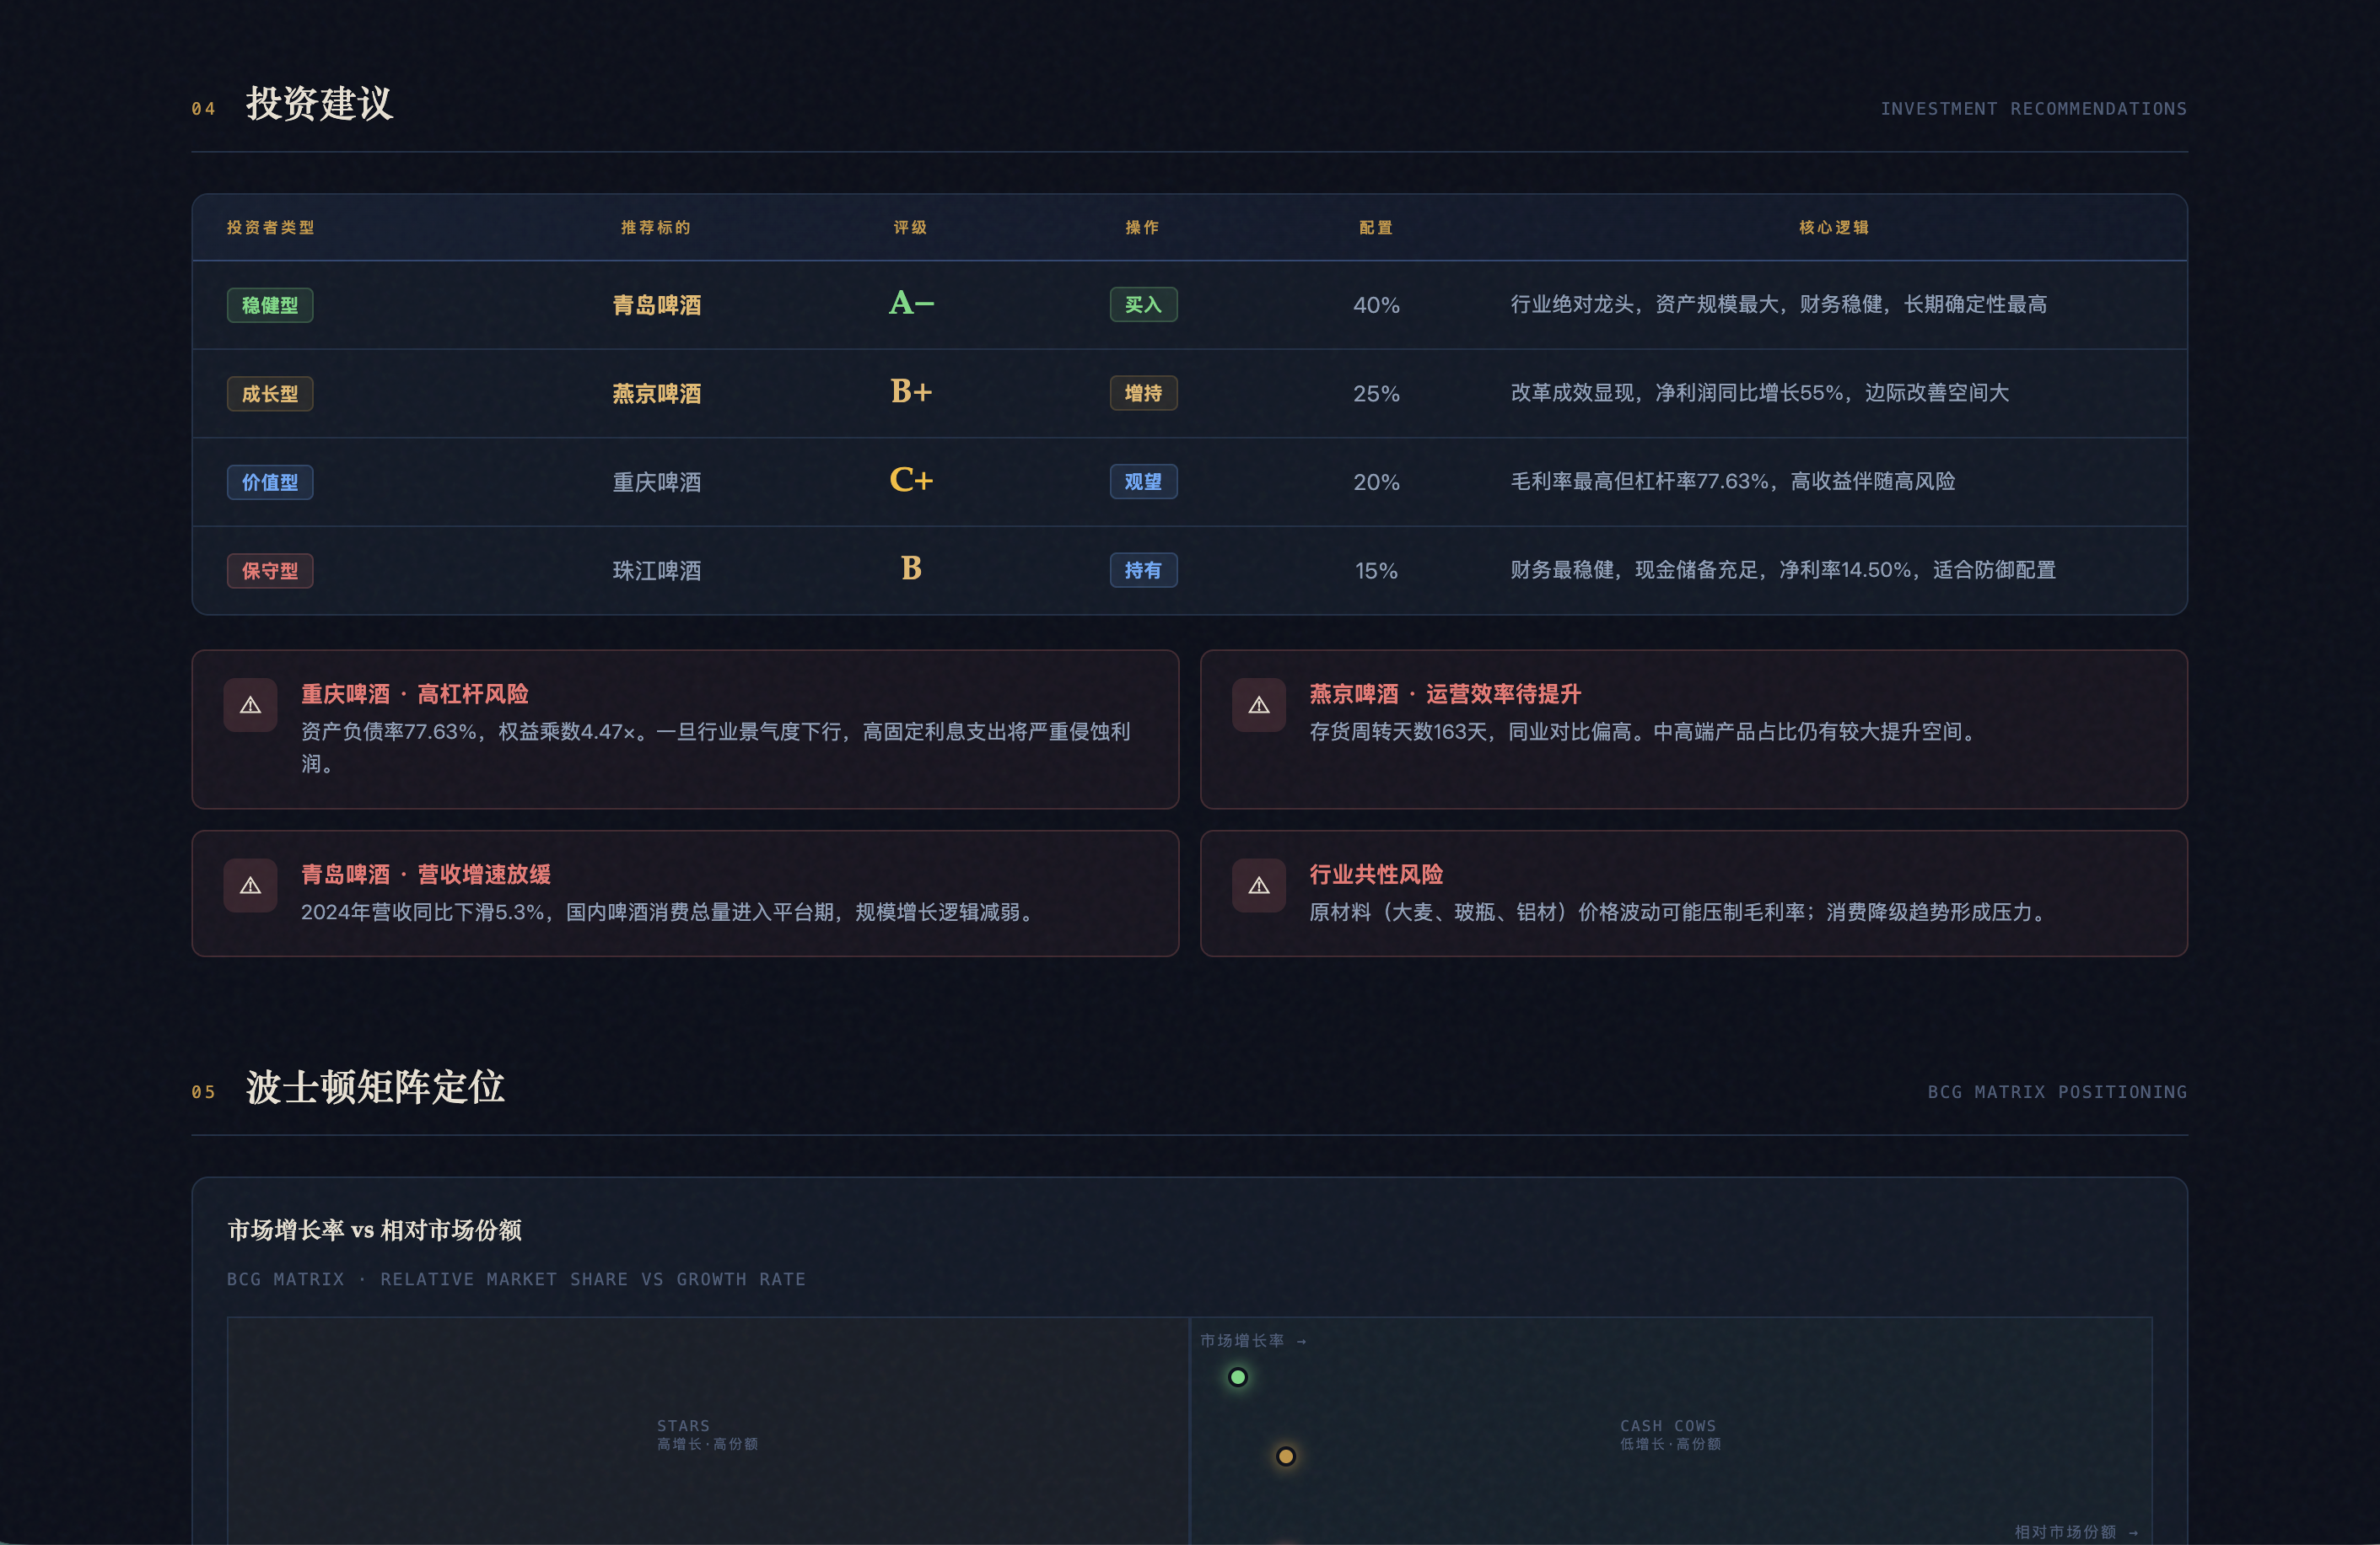2380x1545 pixels.
Task: Click the 评级 column header
Action: pyautogui.click(x=911, y=227)
